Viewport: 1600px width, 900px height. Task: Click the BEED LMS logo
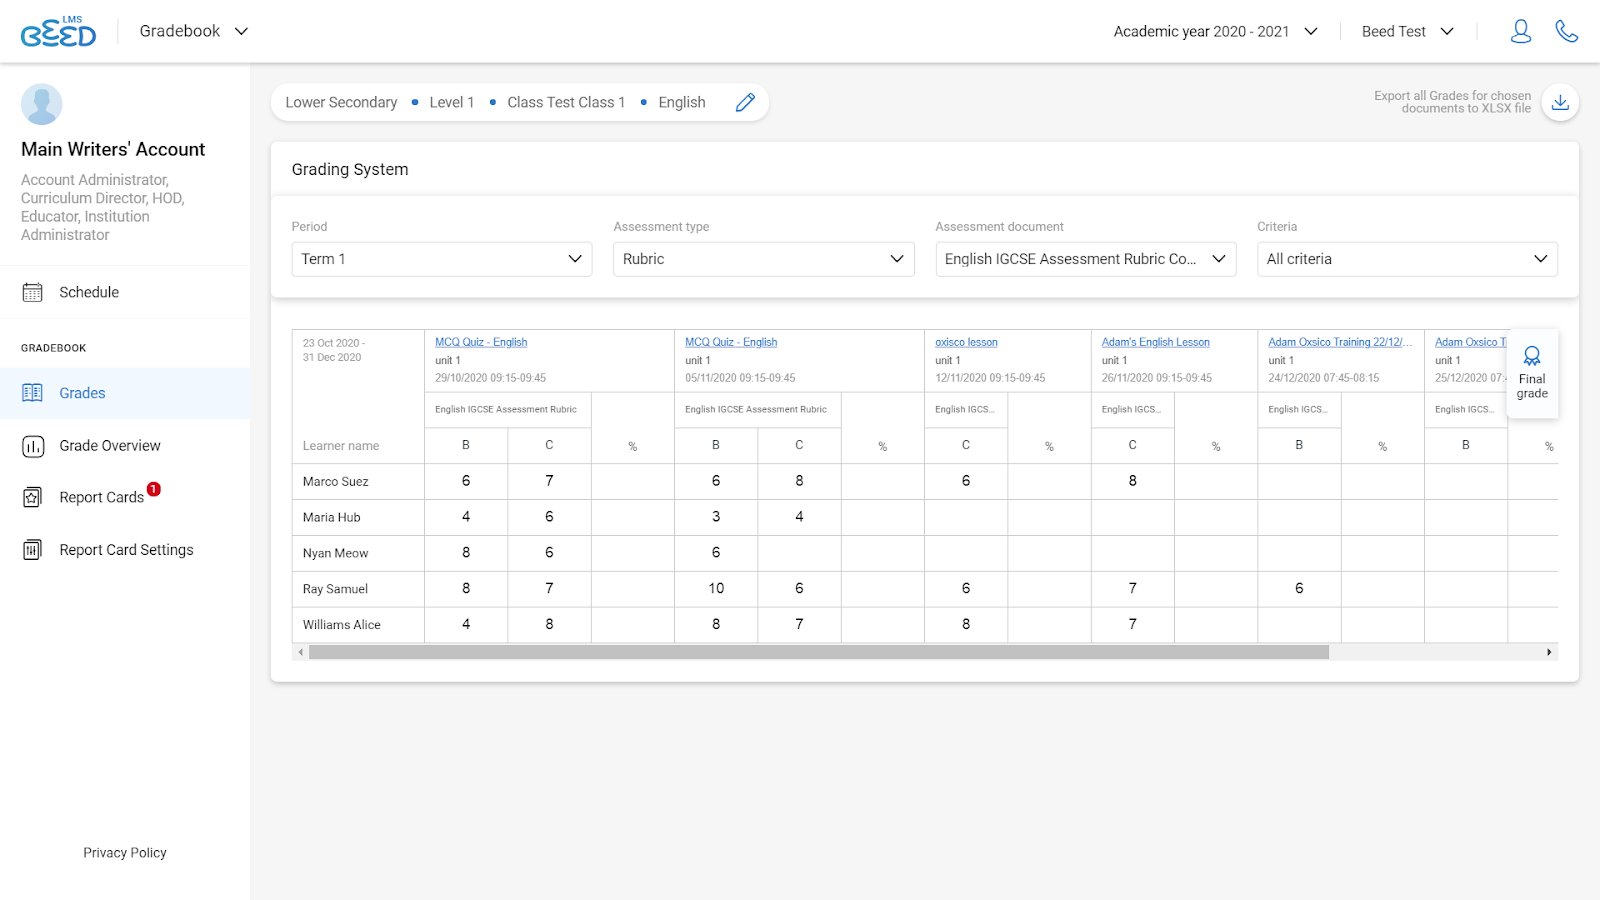pos(58,32)
